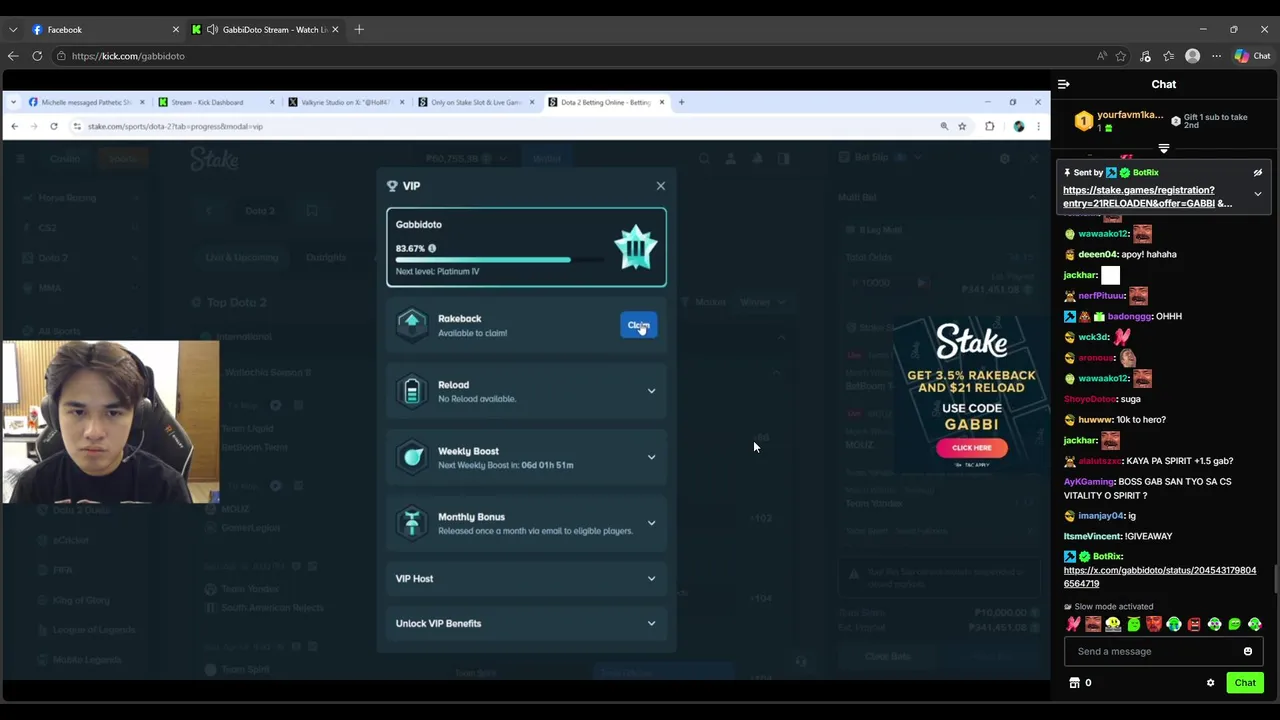Insert the red angry face quick emote
1280x720 pixels.
pyautogui.click(x=1153, y=625)
